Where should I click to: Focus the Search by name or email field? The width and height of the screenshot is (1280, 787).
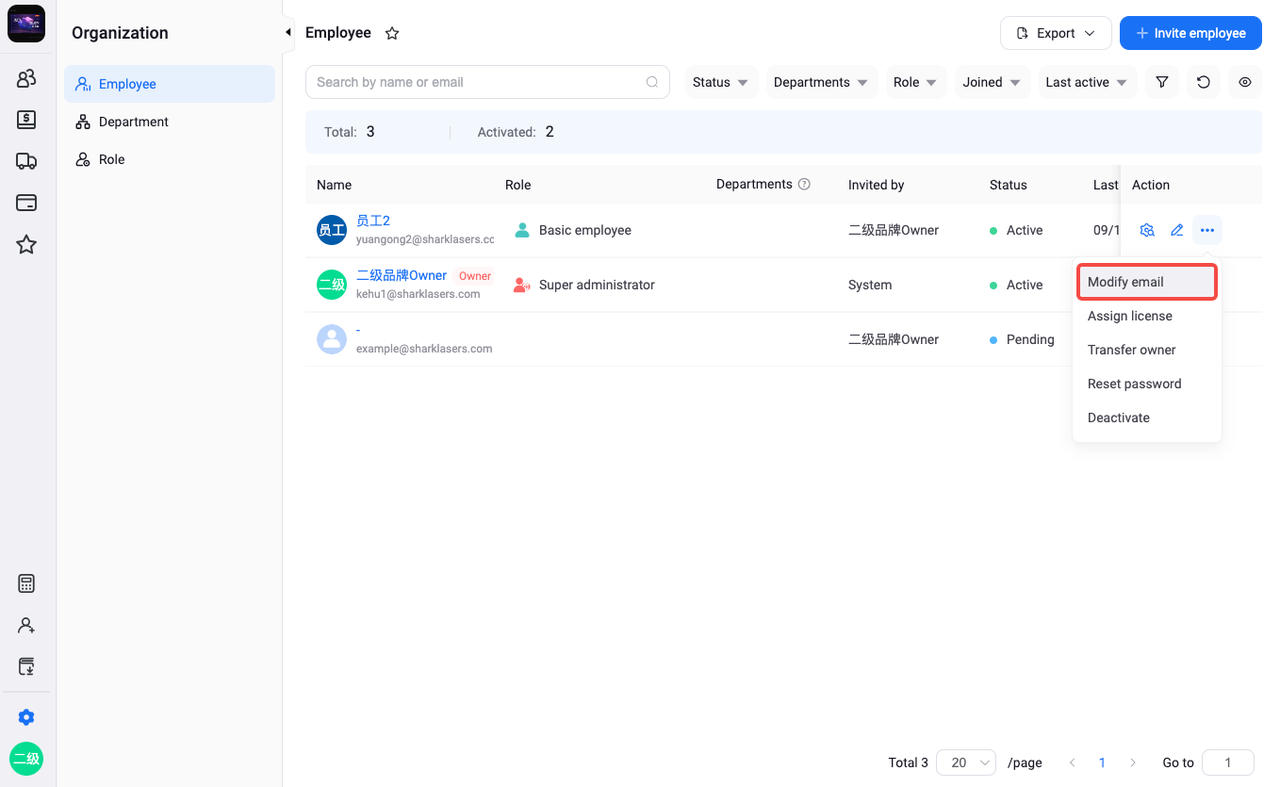click(488, 82)
